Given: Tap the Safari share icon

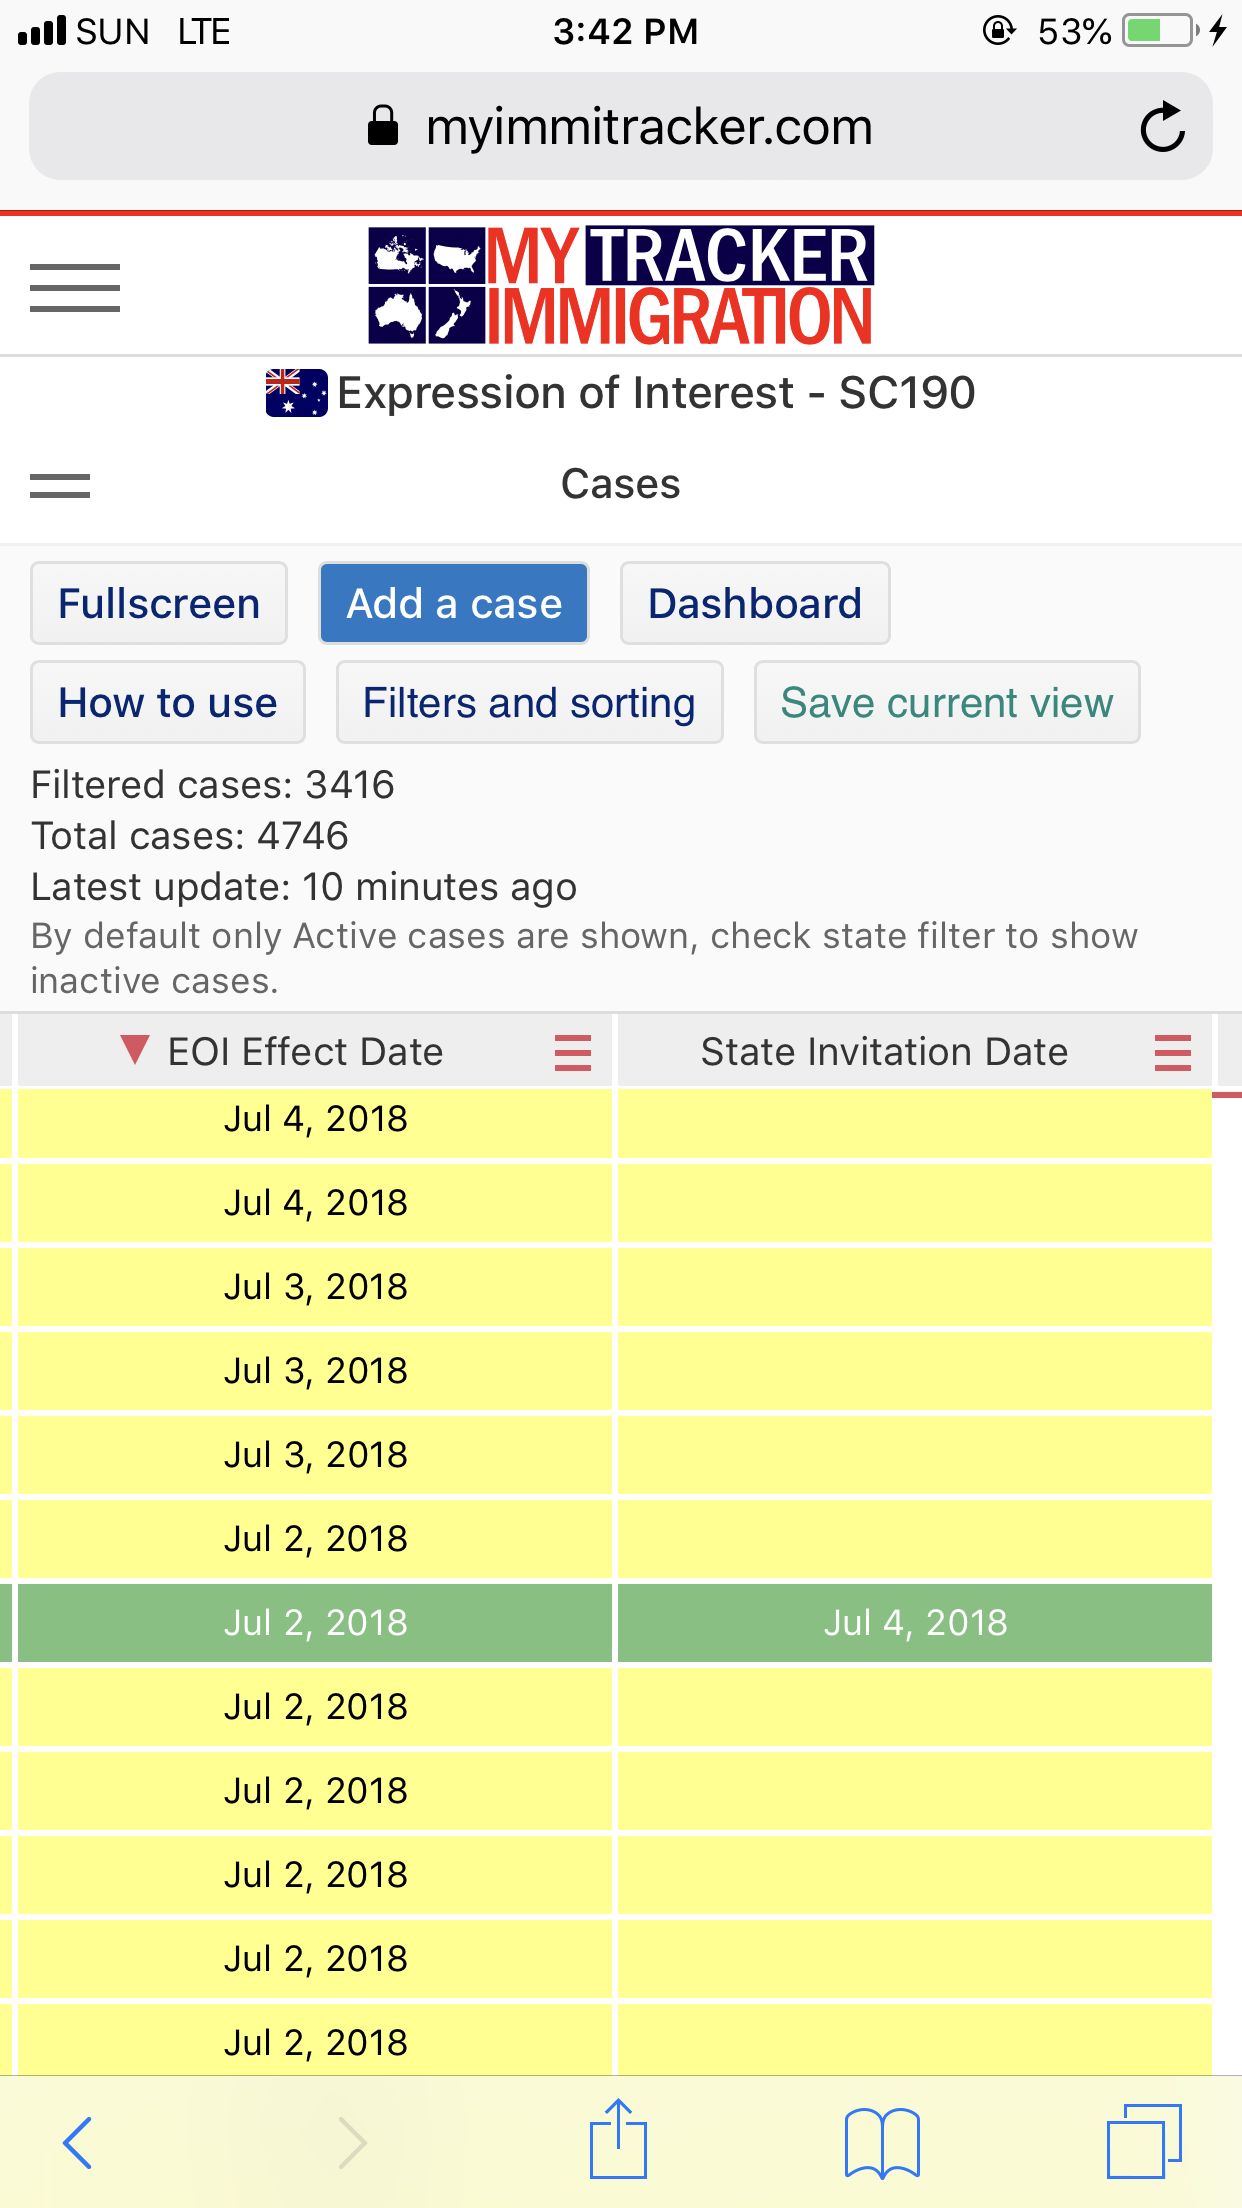Looking at the screenshot, I should [618, 2140].
